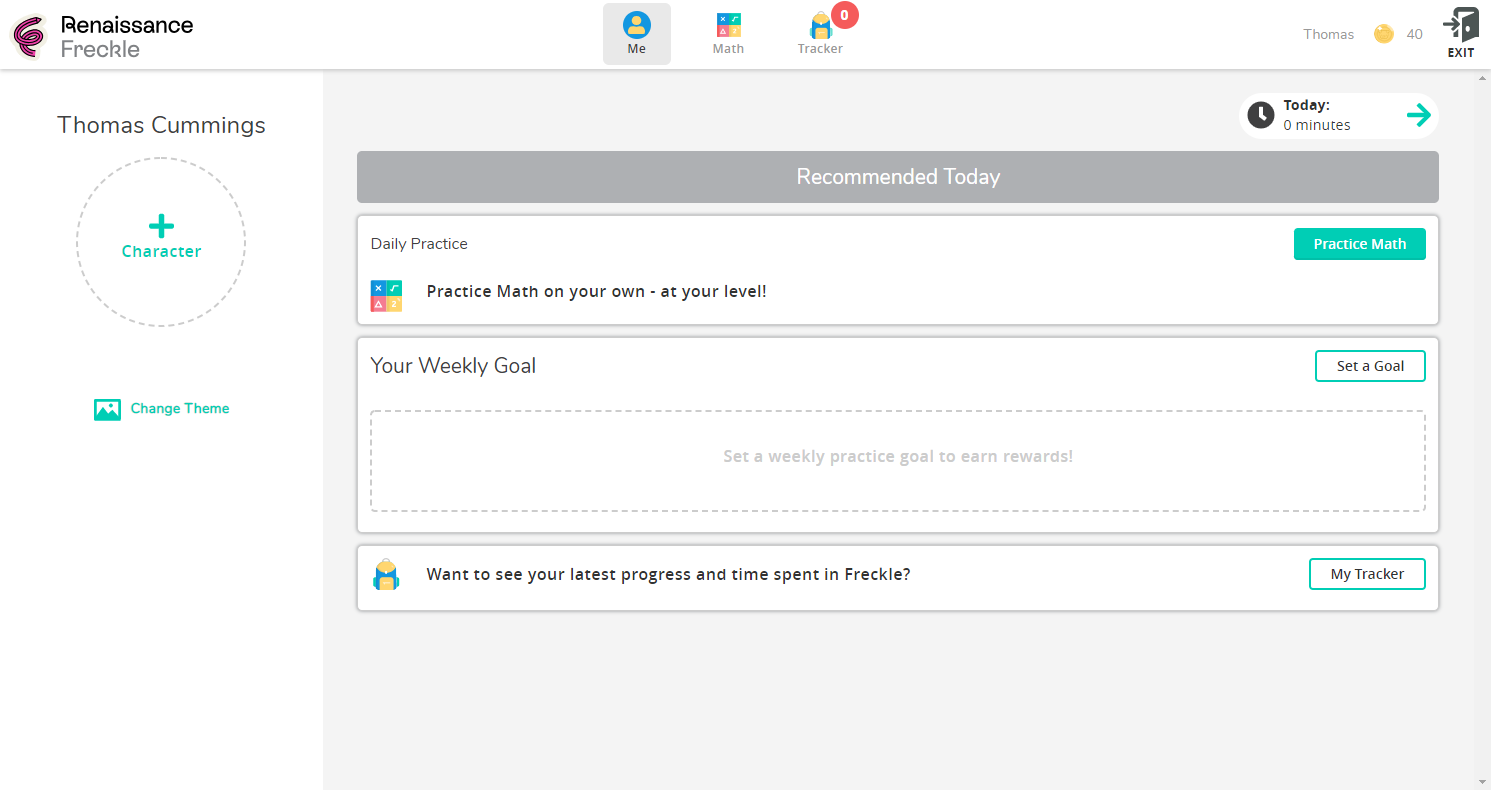This screenshot has height=790, width=1491.
Task: Expand today's practice time with green arrow
Action: pyautogui.click(x=1419, y=115)
